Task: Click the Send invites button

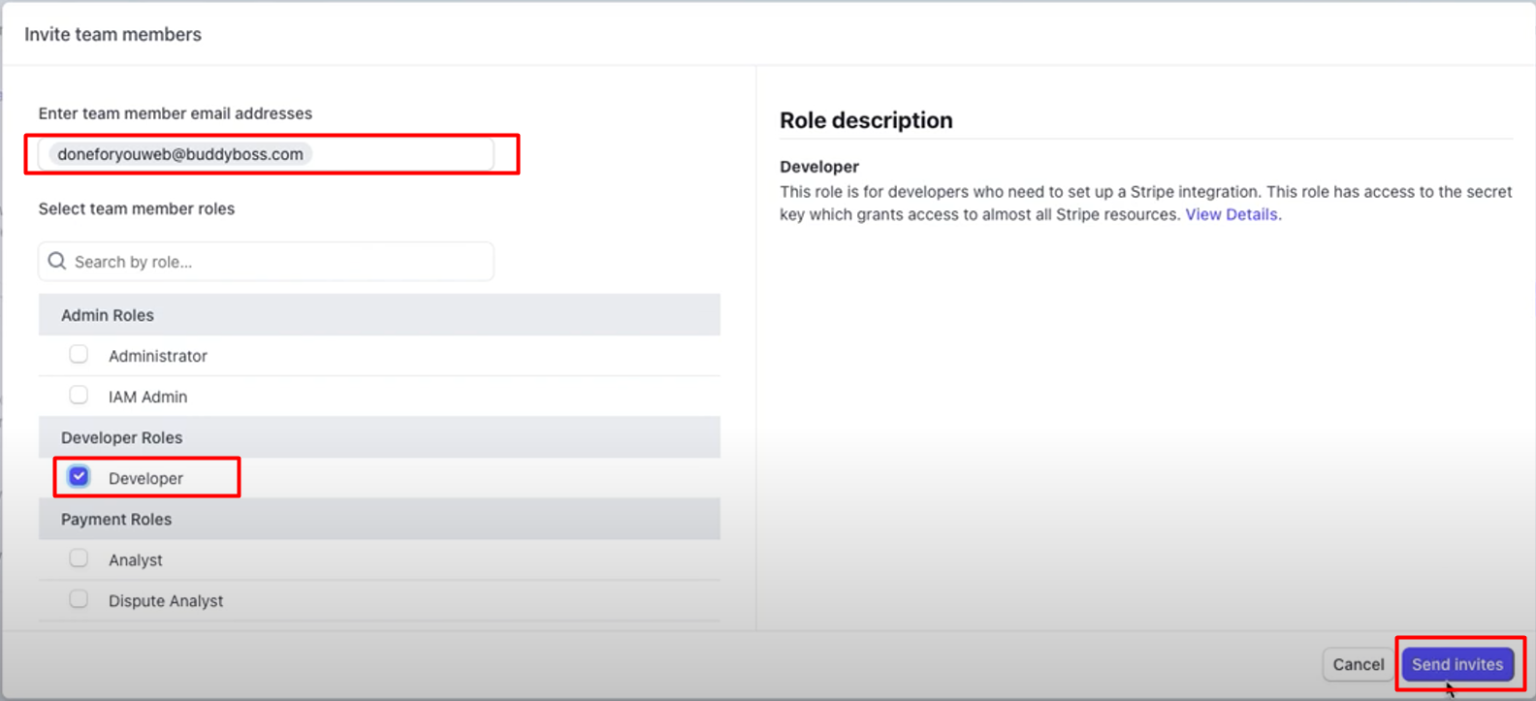Action: pos(1457,664)
